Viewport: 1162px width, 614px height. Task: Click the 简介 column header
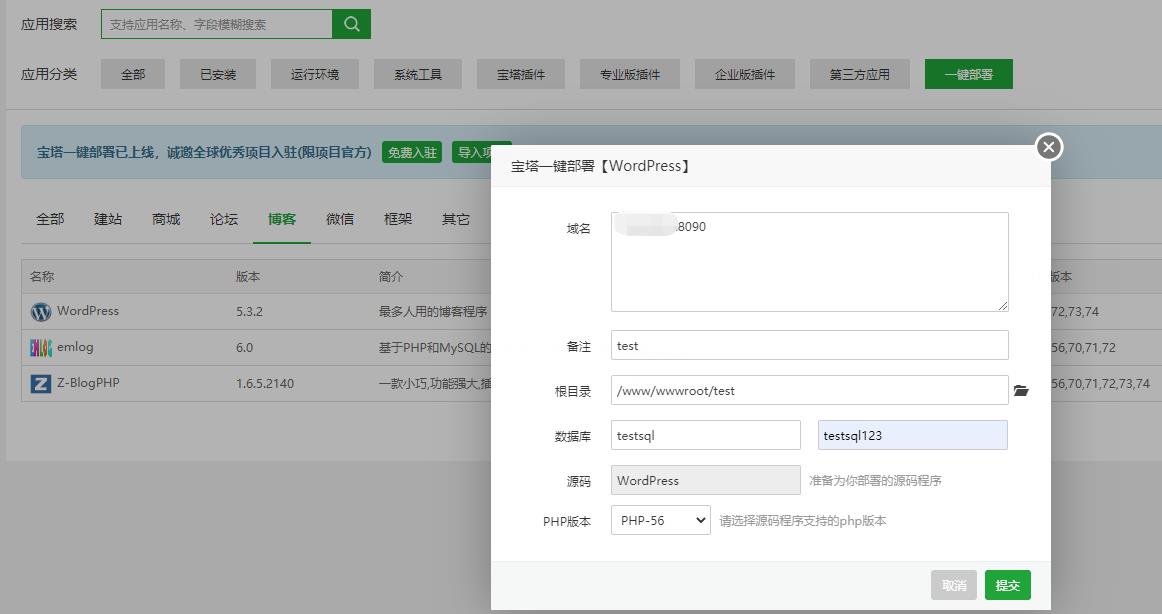(x=391, y=276)
